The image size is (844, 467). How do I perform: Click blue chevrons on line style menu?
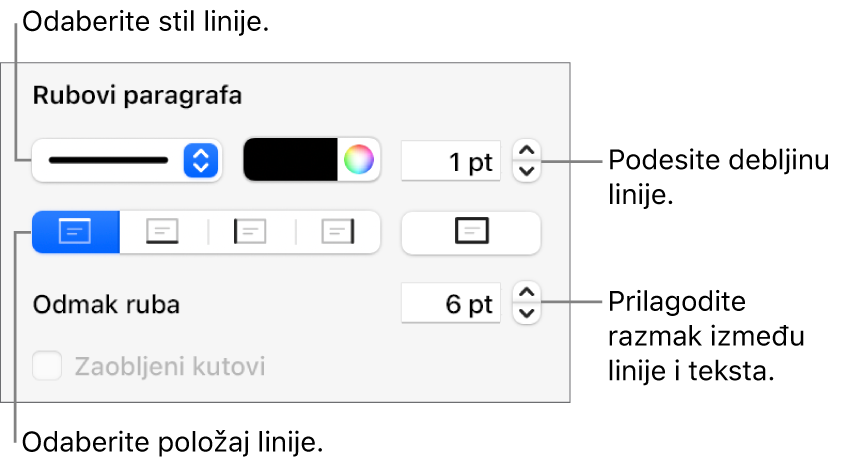200,160
